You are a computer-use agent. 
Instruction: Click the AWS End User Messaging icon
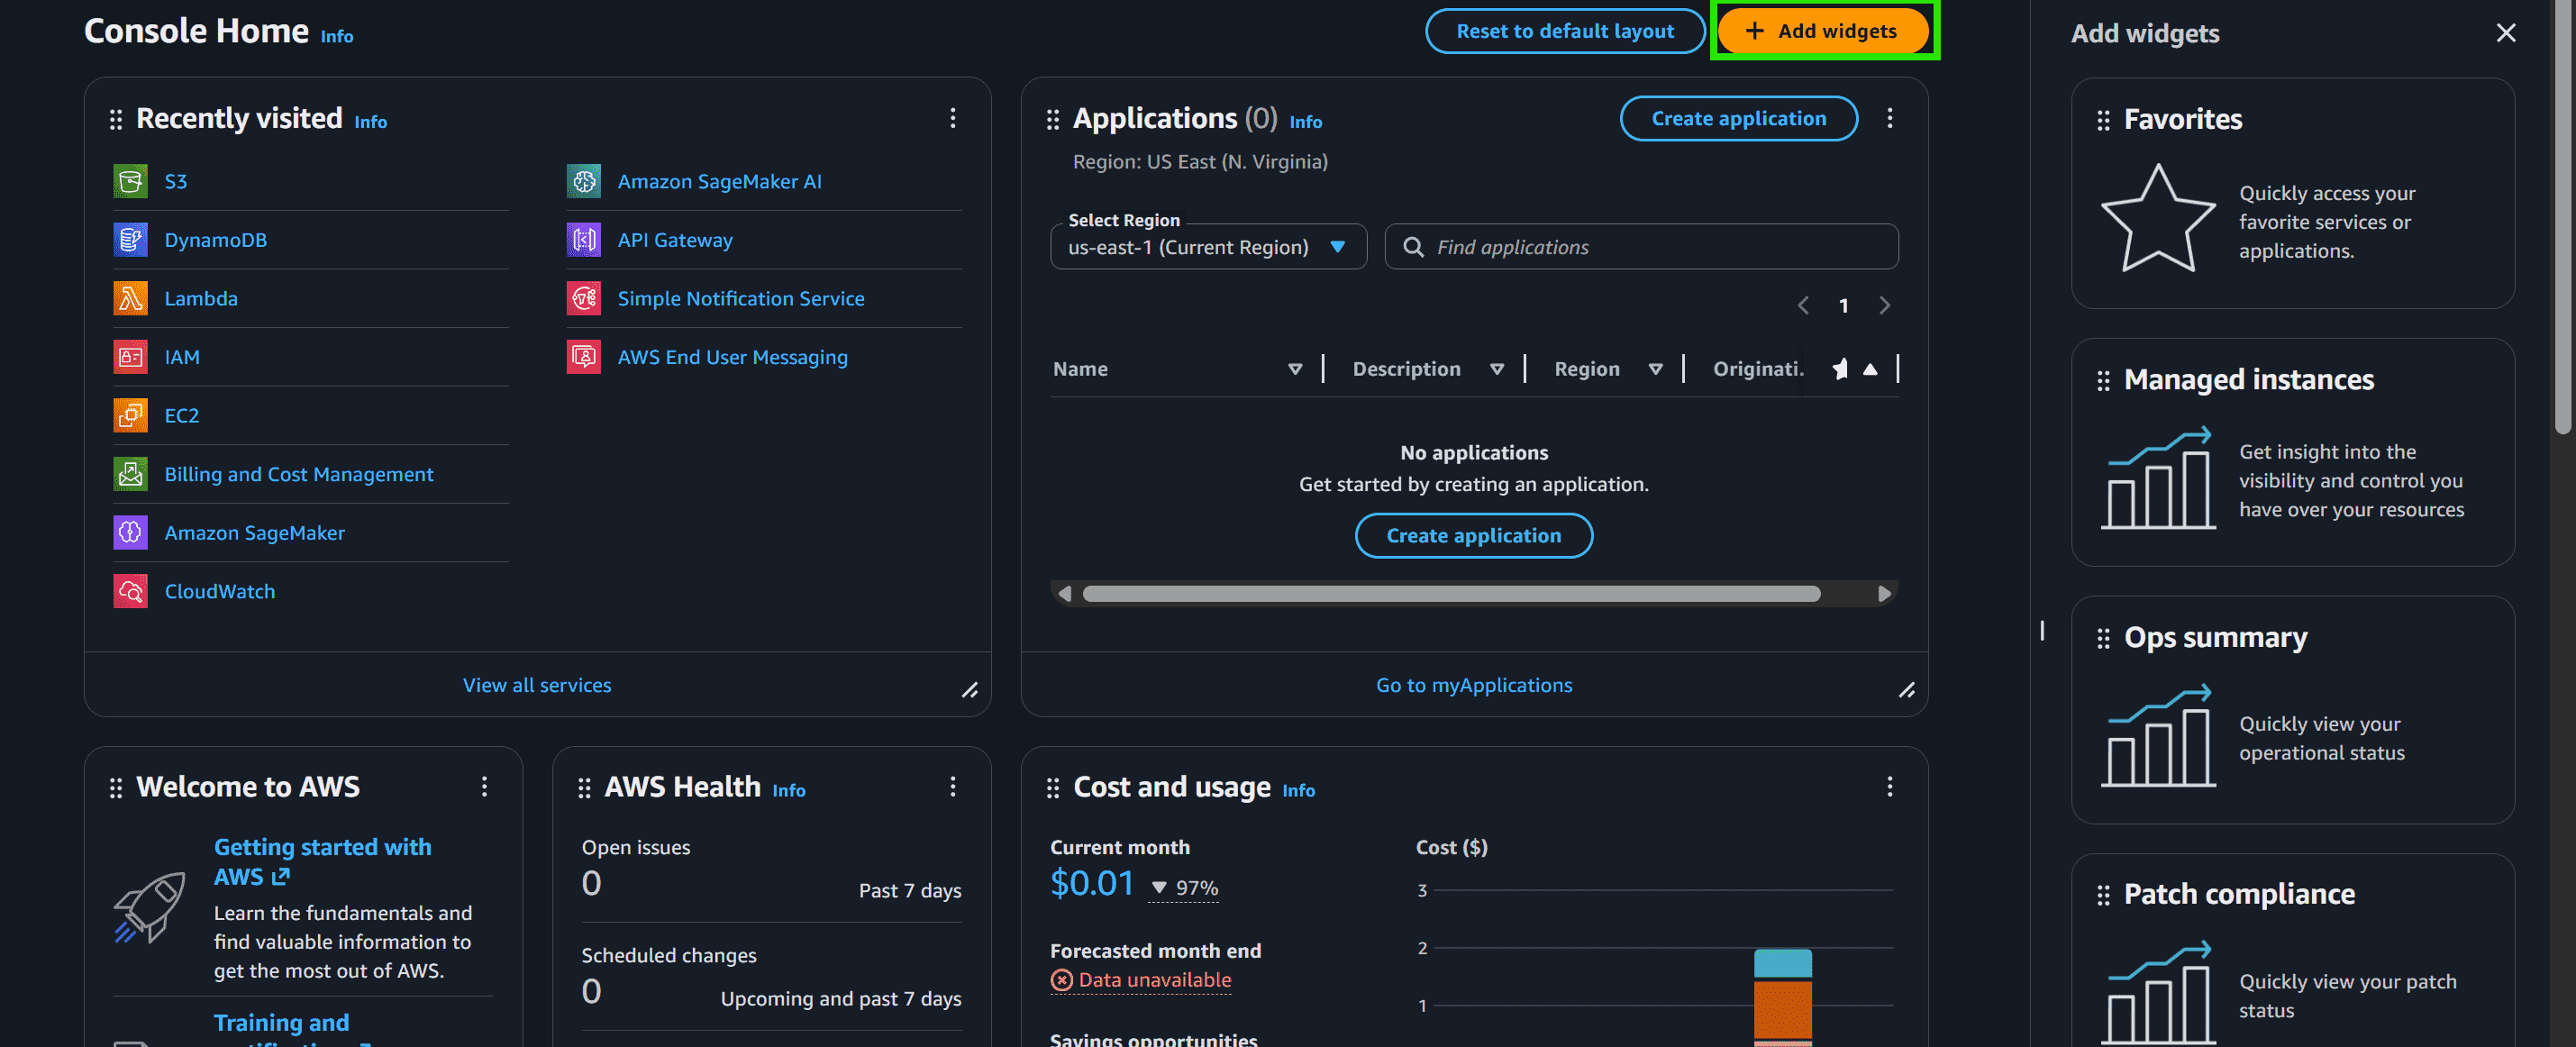tap(584, 357)
